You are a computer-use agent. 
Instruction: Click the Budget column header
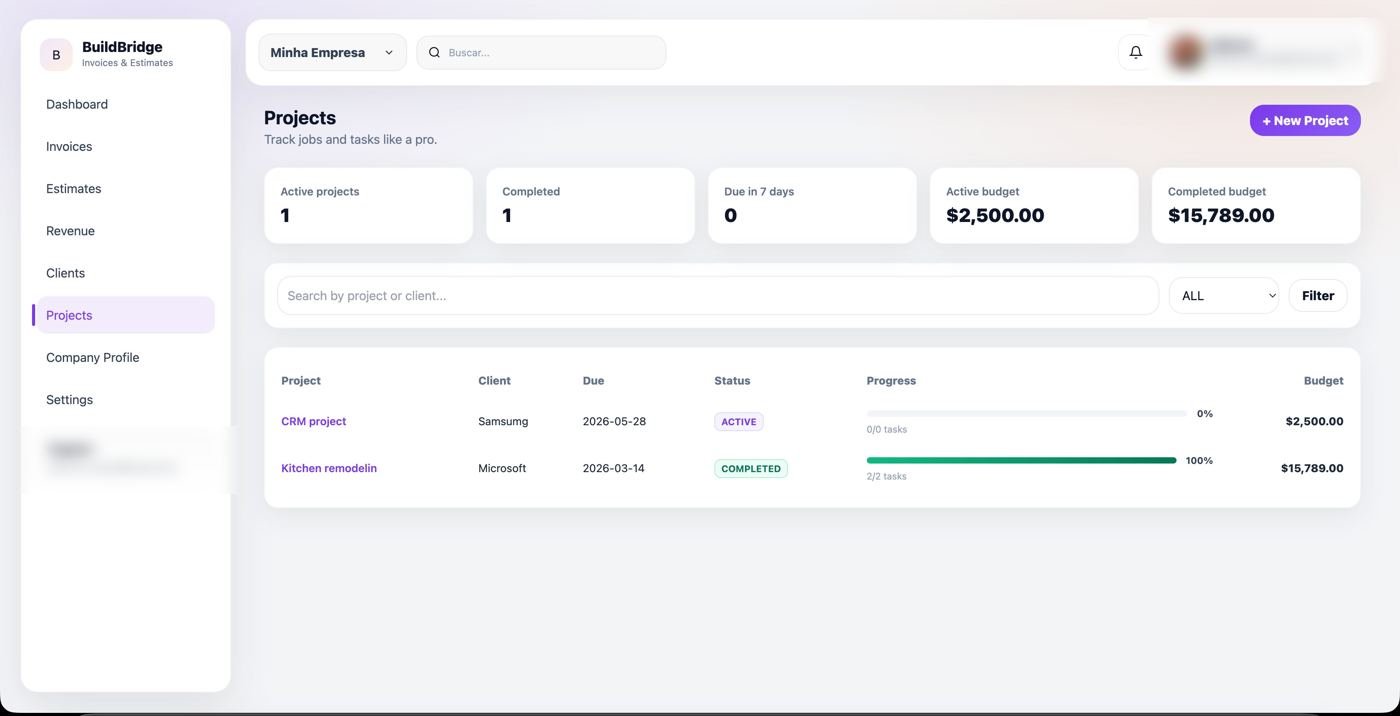click(1323, 380)
